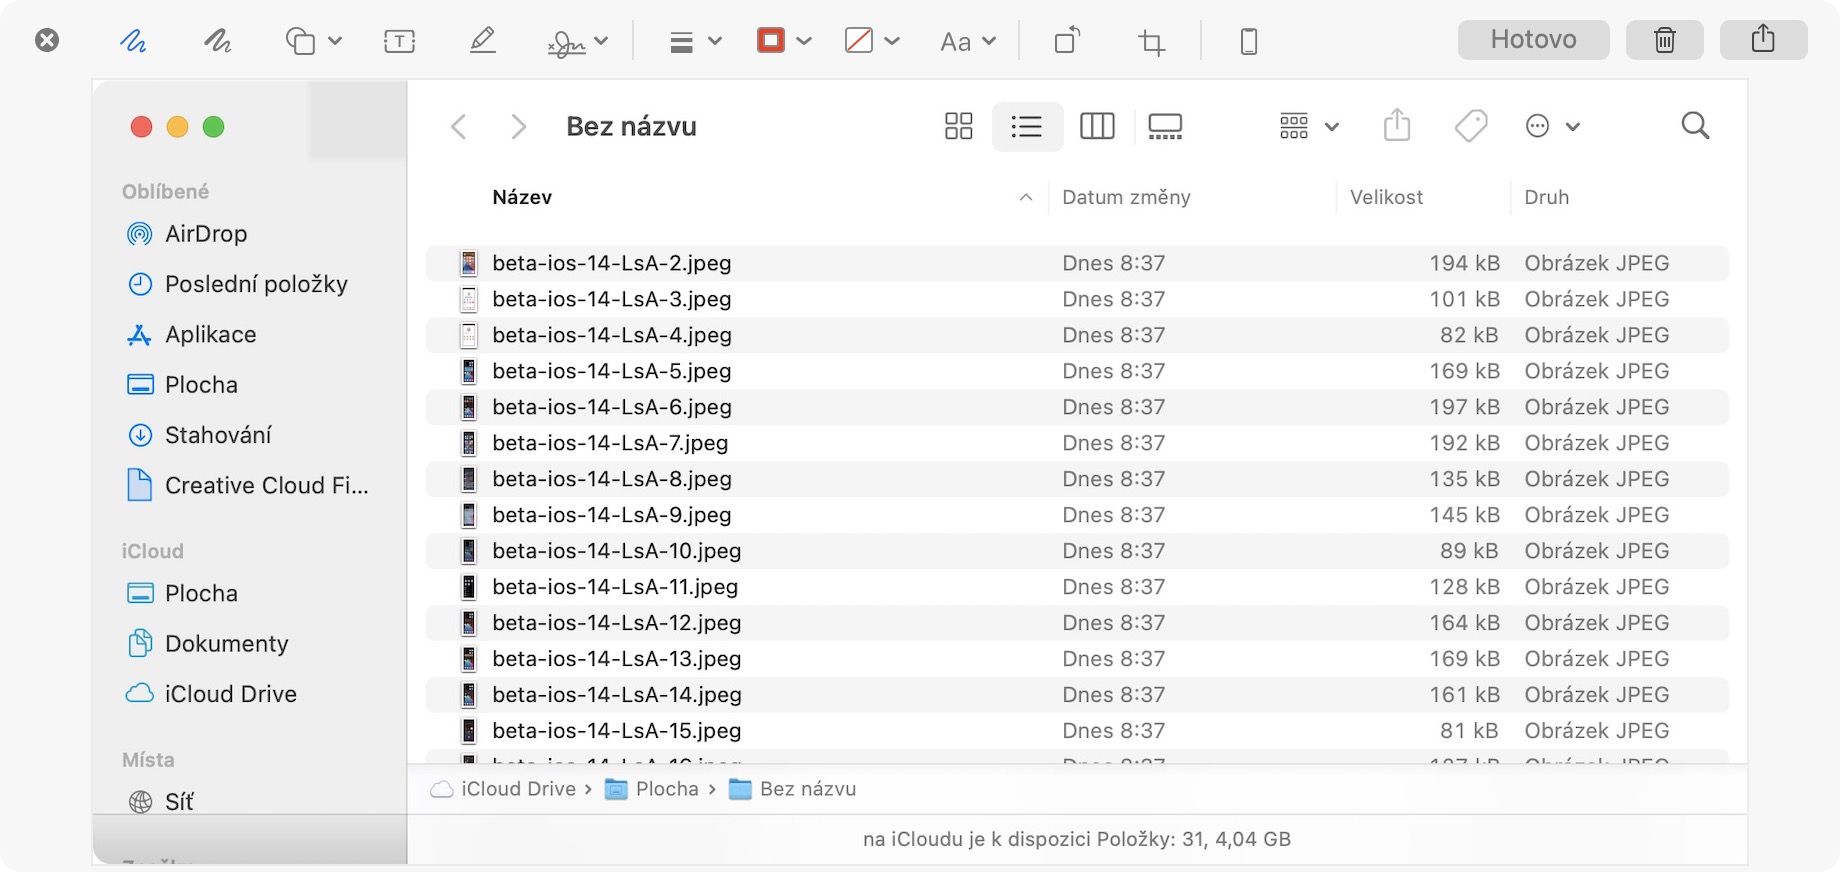
Task: Click the Hotovo button
Action: [x=1534, y=40]
